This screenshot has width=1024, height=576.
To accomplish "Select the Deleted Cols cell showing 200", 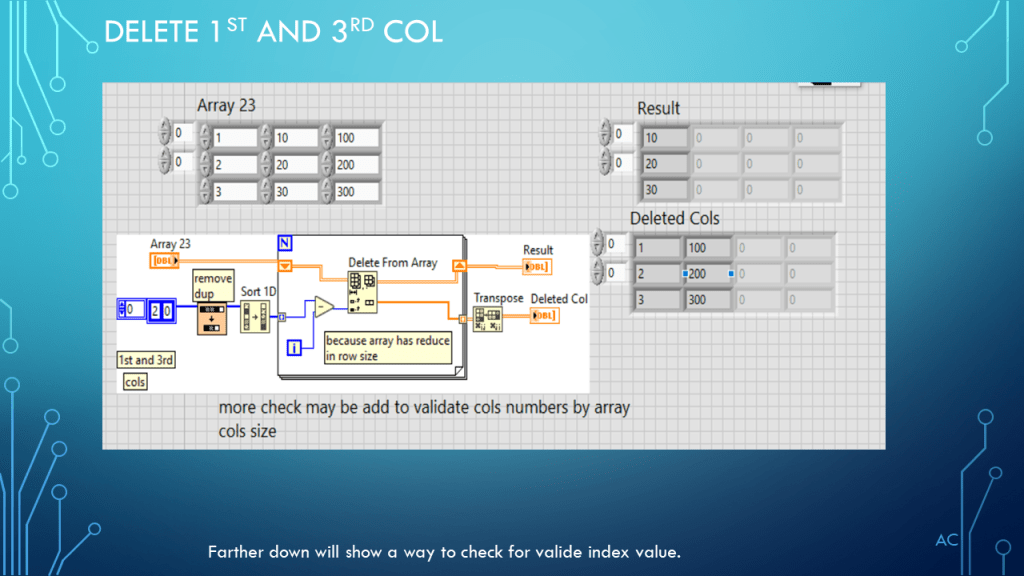I will tap(707, 273).
